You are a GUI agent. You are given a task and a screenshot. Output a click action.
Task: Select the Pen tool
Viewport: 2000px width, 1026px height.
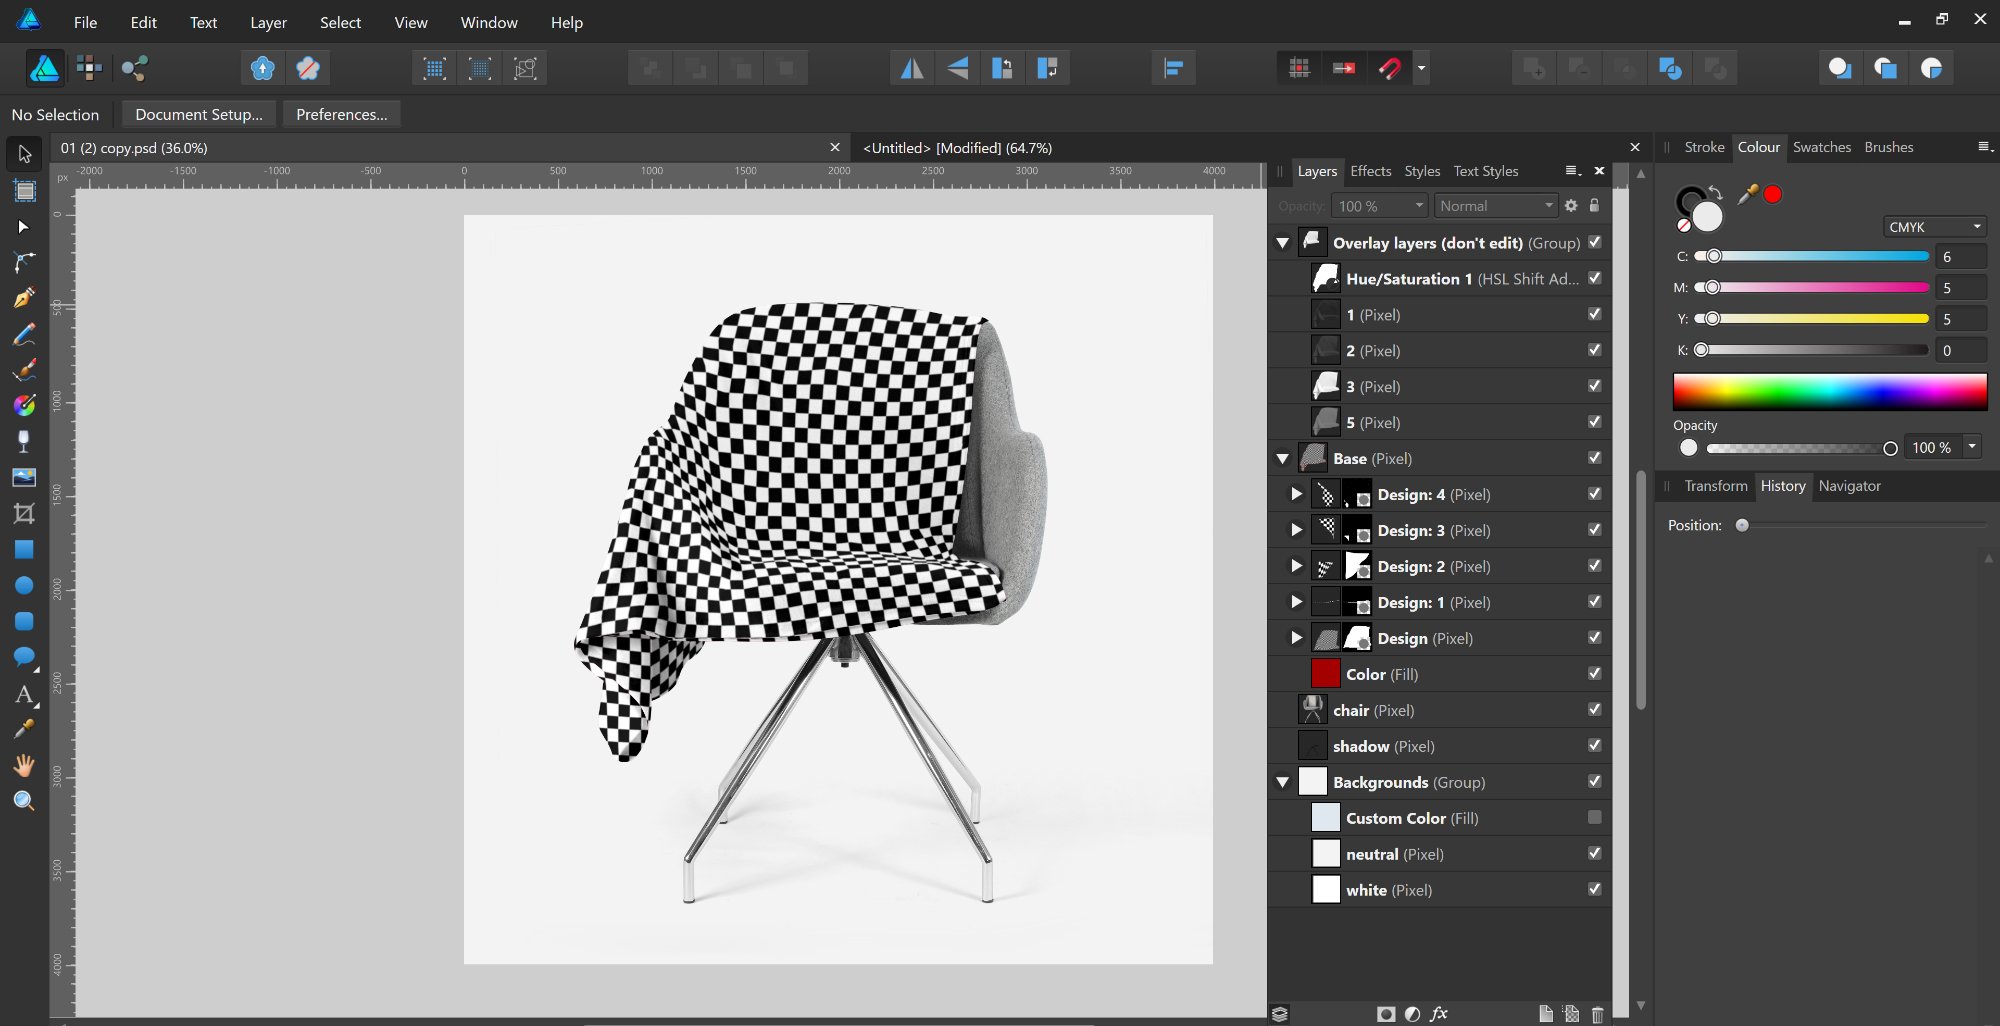click(x=24, y=298)
